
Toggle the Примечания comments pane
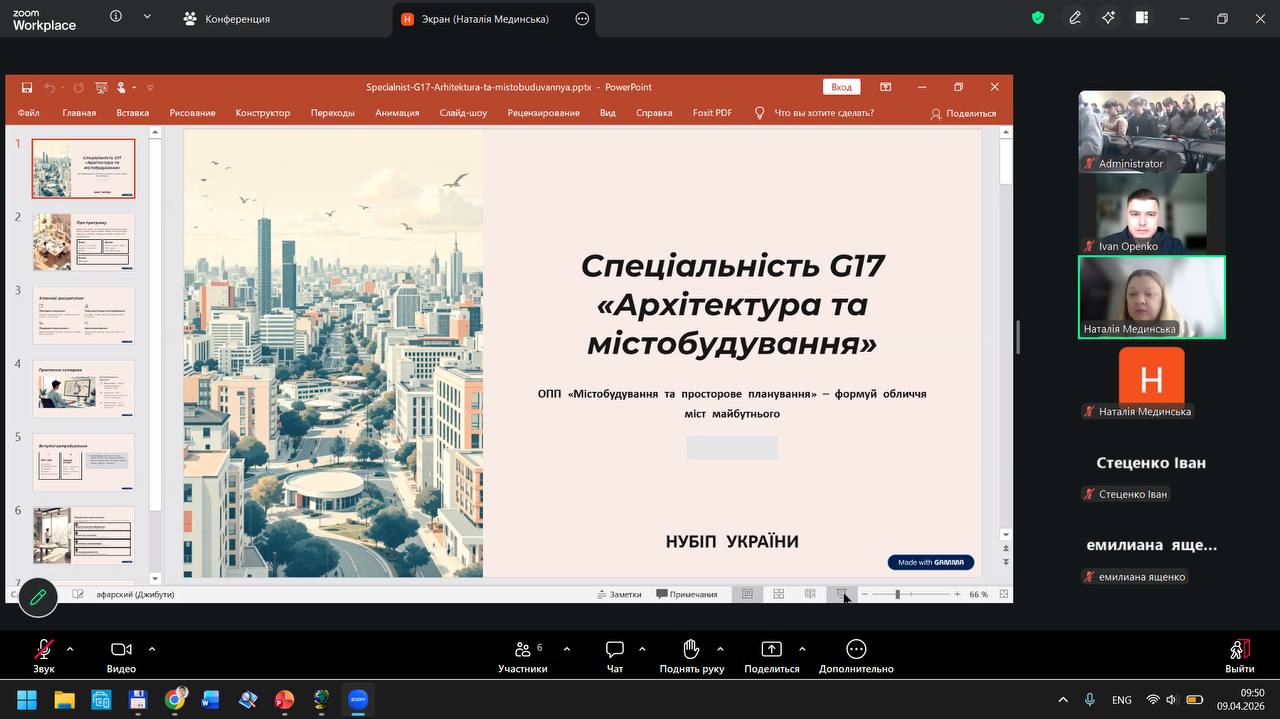click(687, 594)
